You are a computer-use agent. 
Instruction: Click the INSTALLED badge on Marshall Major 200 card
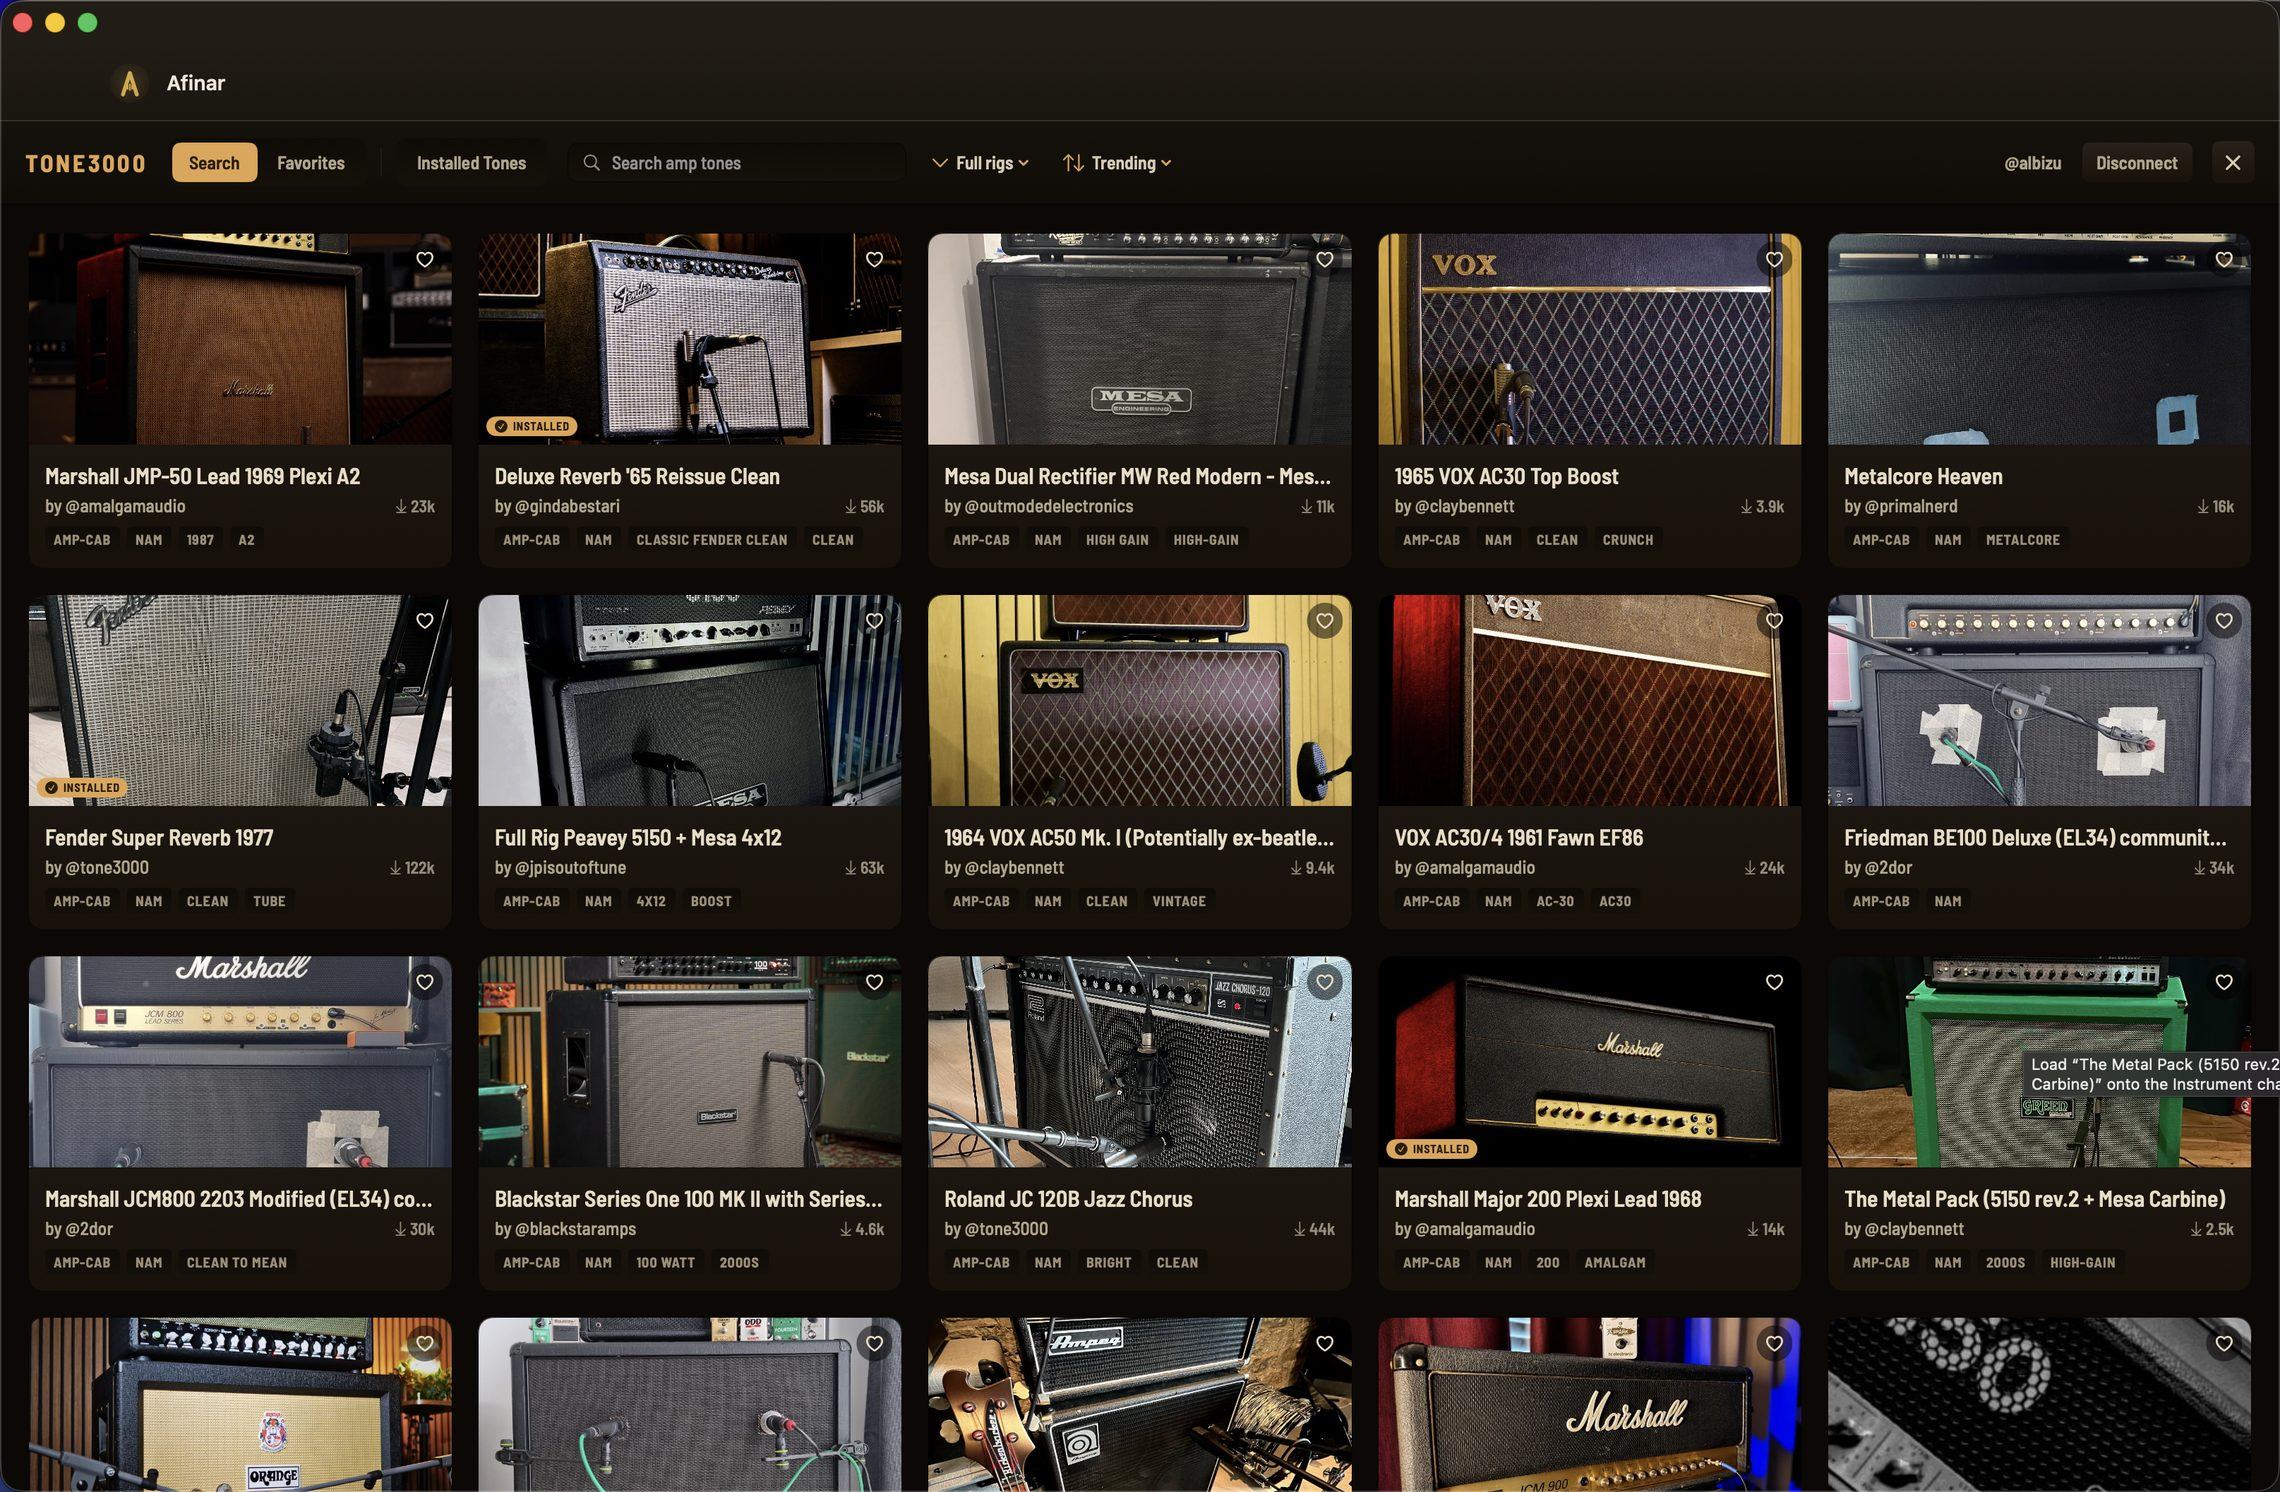pos(1432,1149)
